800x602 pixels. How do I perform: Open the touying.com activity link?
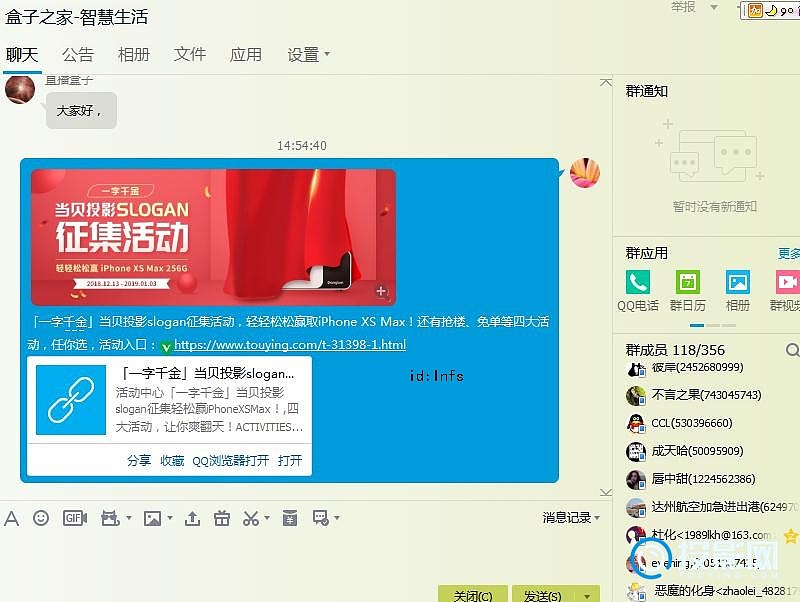(x=290, y=345)
